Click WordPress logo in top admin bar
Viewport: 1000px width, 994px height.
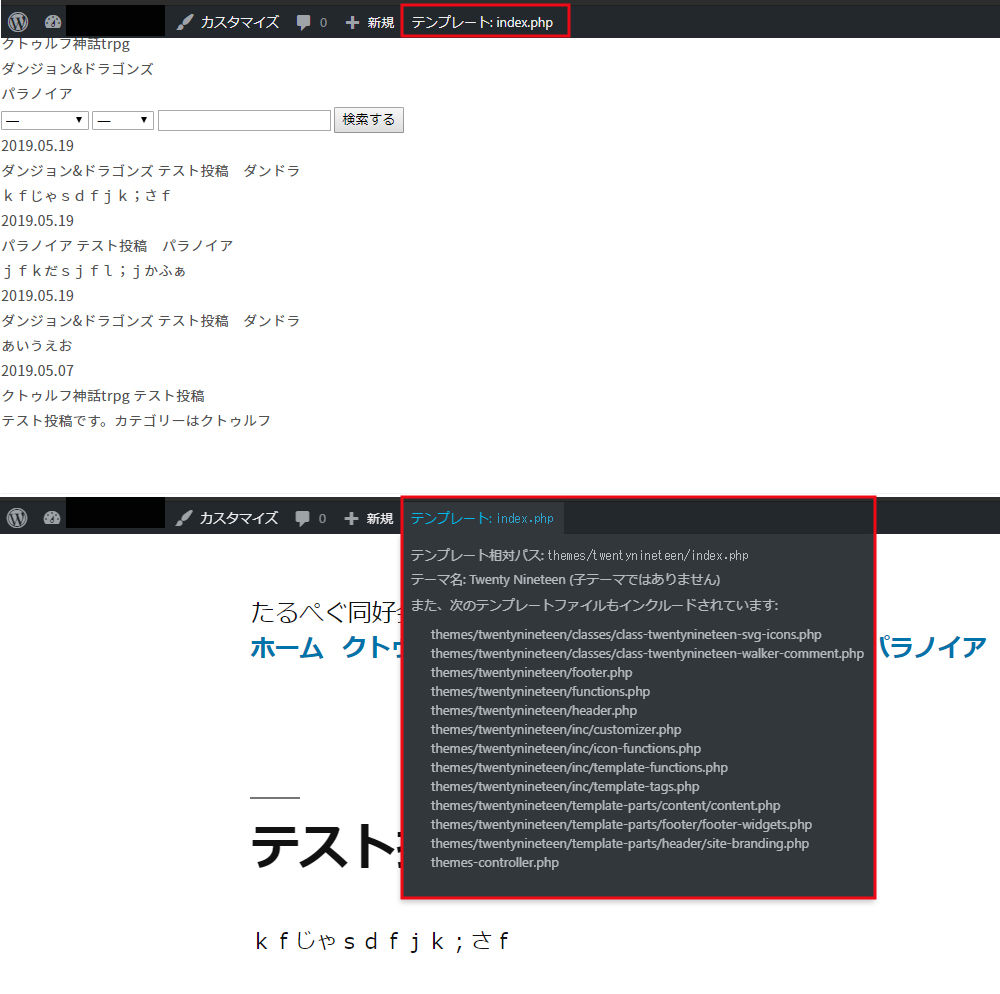coord(18,22)
